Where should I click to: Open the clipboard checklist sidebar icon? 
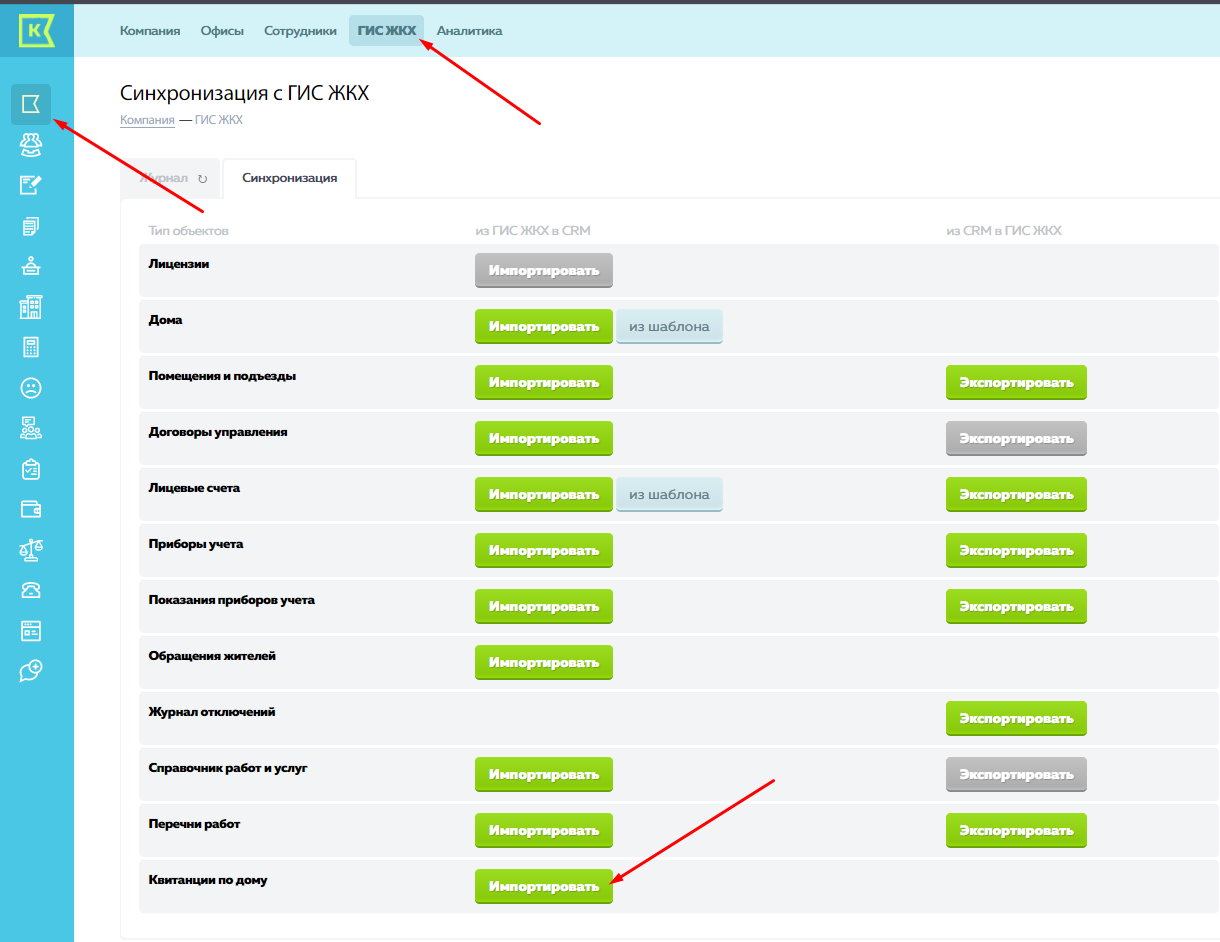(x=31, y=468)
